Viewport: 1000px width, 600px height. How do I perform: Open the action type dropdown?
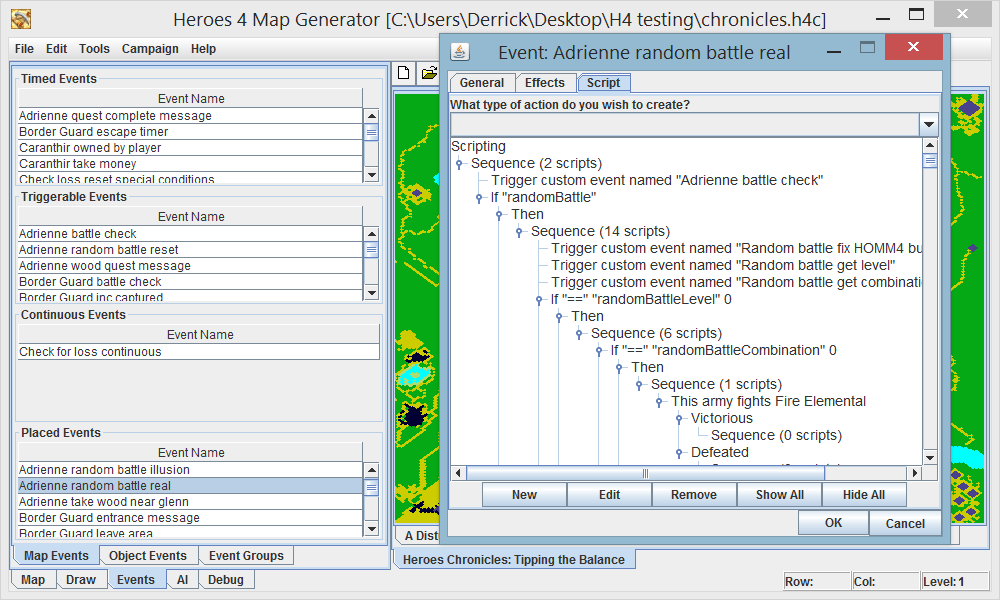(929, 124)
